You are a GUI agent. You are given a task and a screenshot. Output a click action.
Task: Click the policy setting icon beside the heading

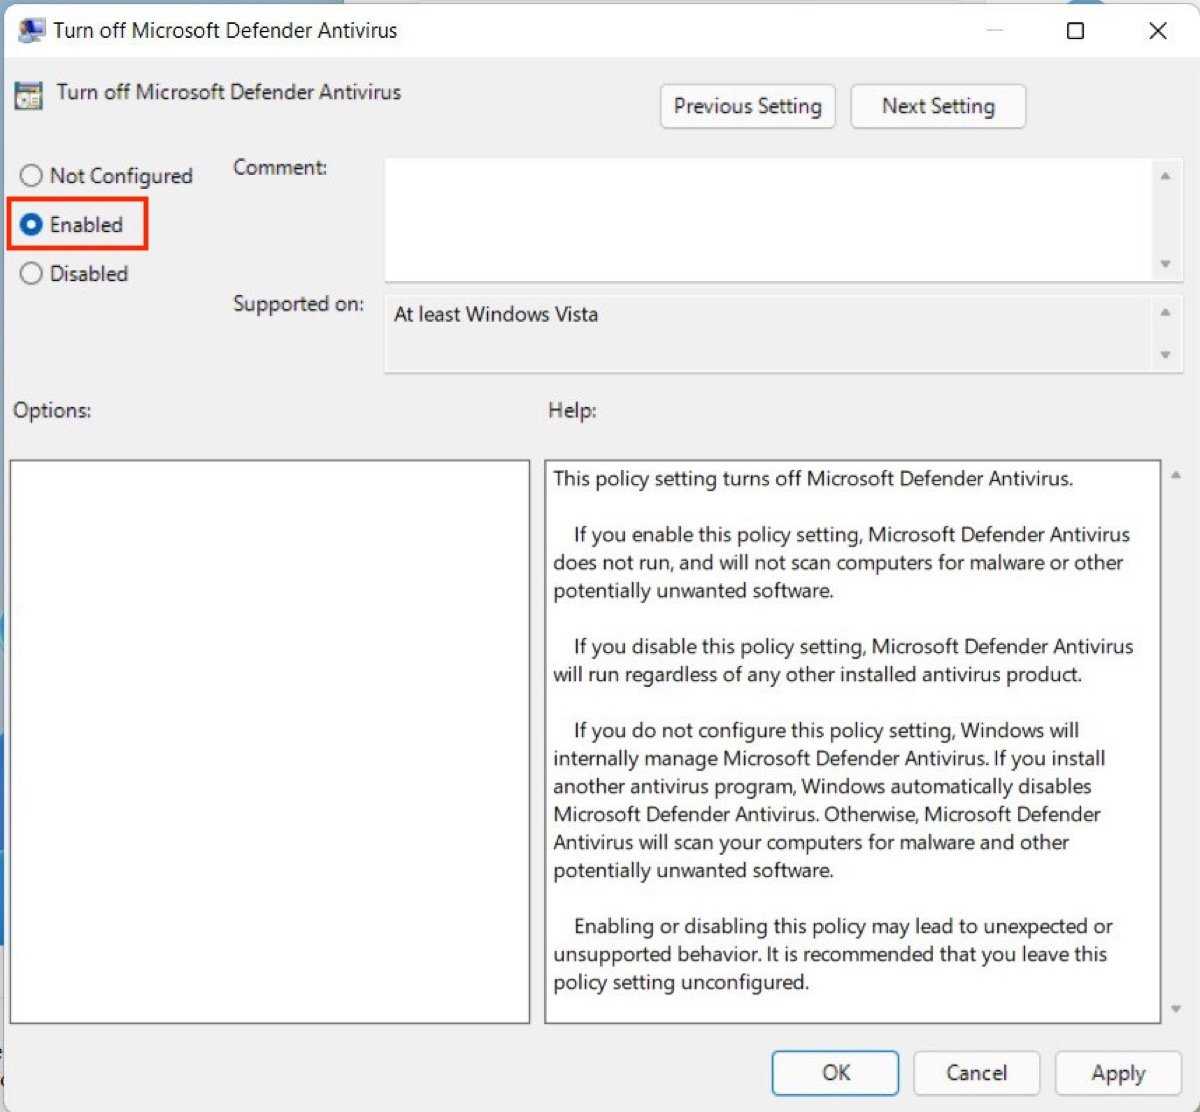point(28,95)
